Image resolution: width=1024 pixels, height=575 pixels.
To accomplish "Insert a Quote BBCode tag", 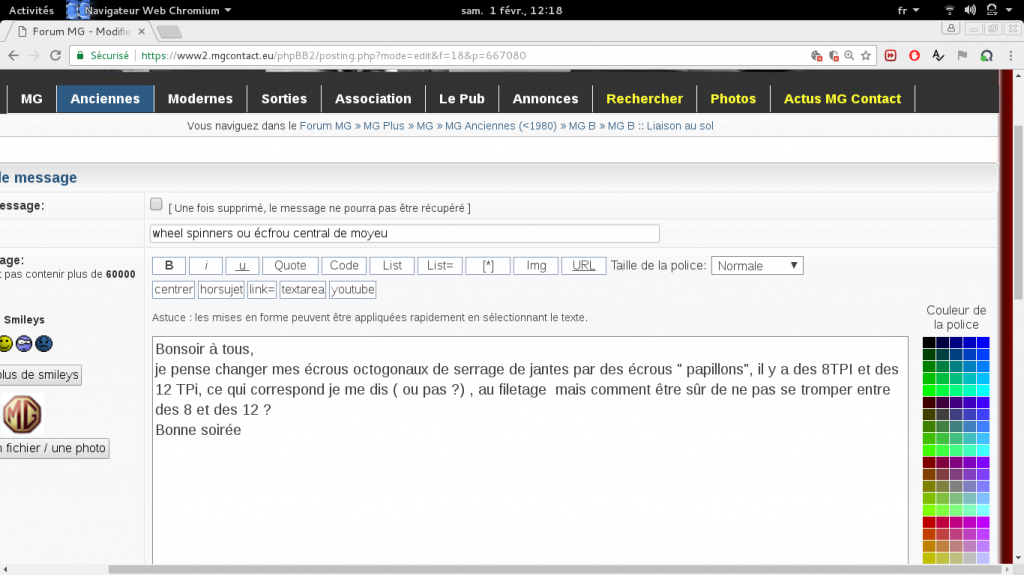I will (x=290, y=265).
